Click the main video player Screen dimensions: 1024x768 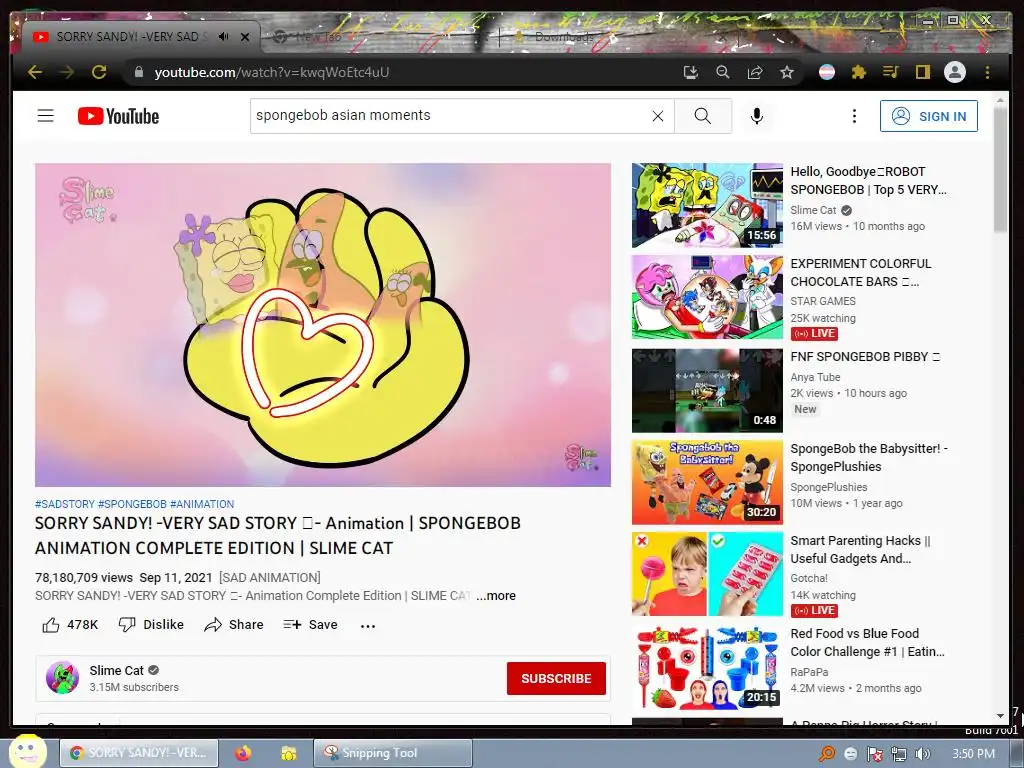pyautogui.click(x=323, y=325)
